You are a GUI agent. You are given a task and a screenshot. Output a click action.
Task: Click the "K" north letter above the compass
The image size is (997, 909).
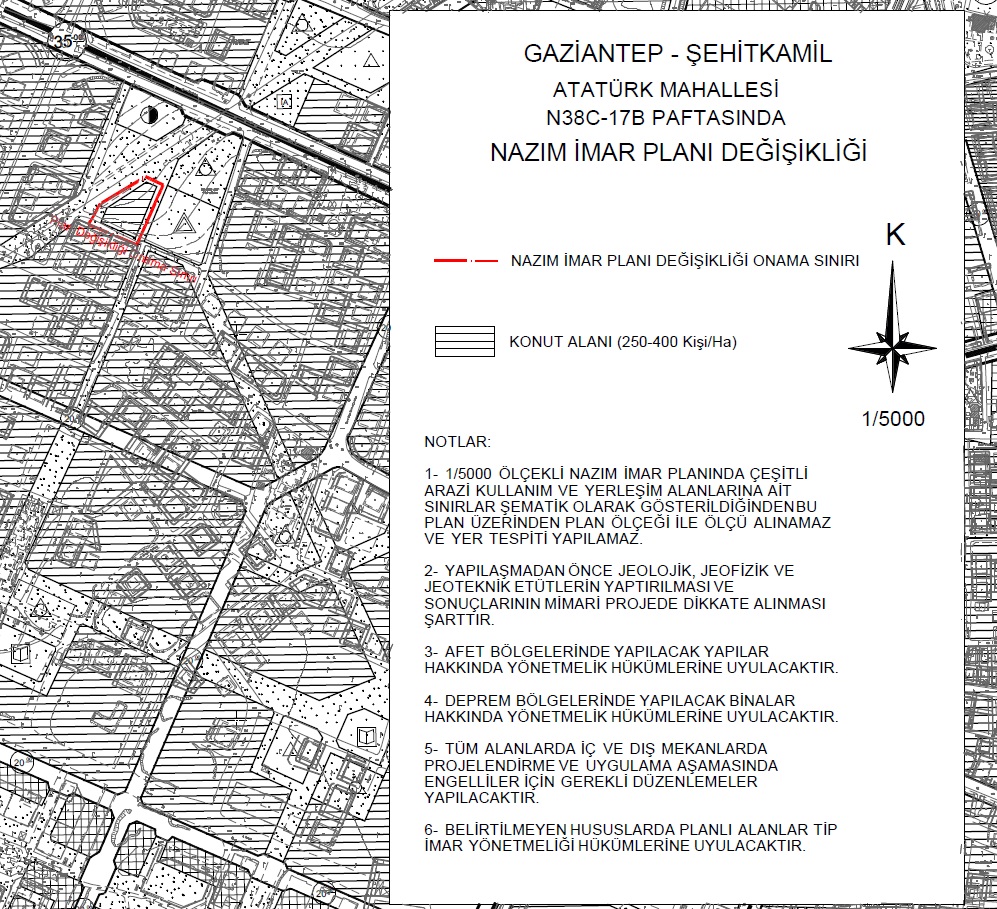coord(895,235)
